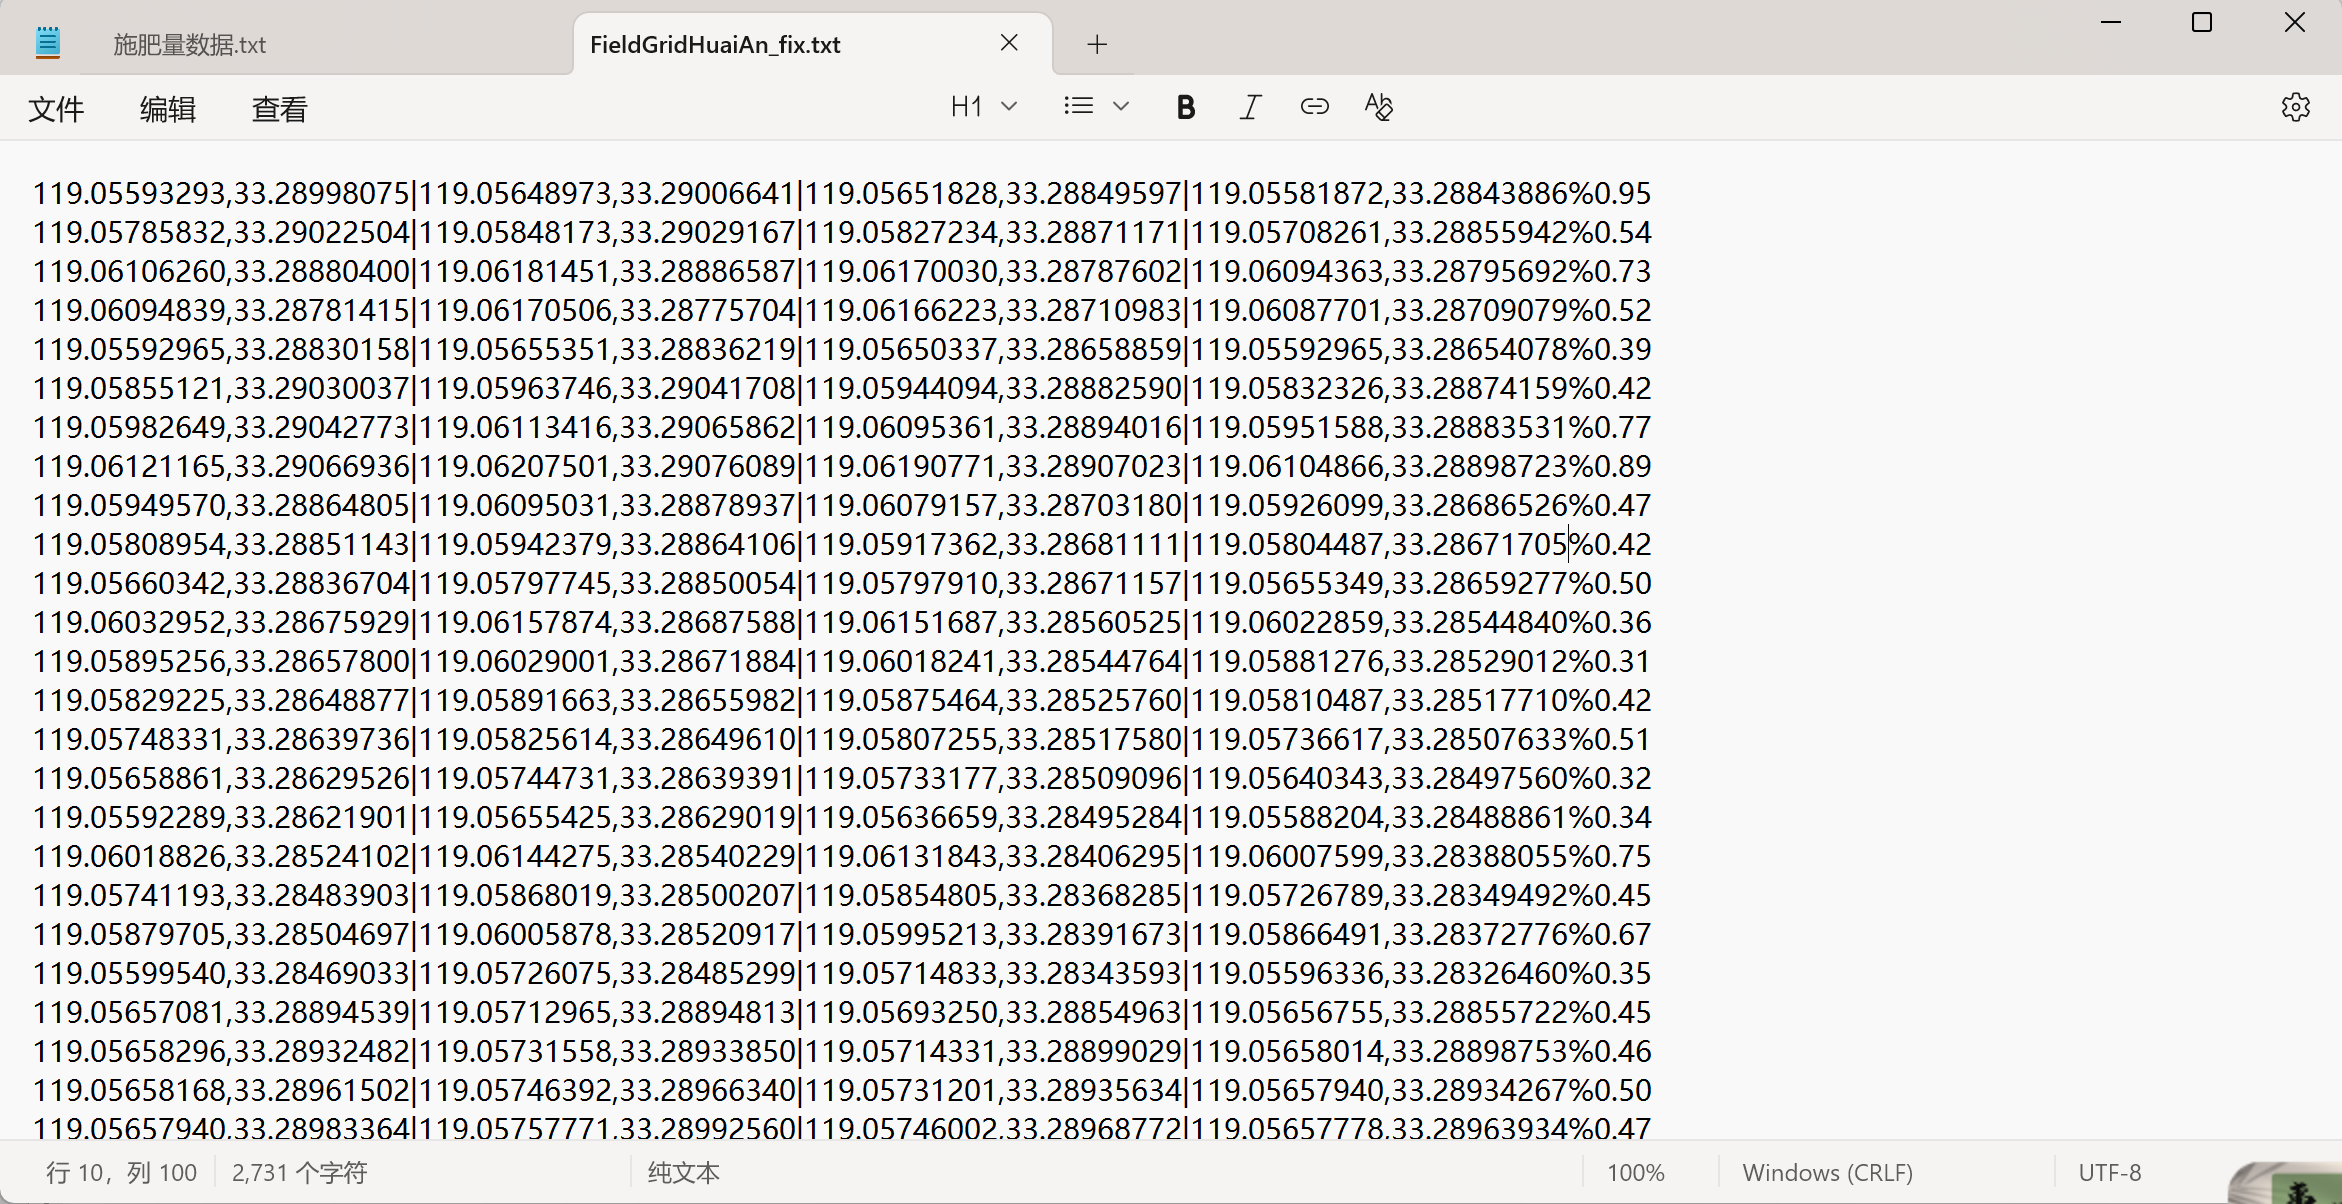
Task: Toggle bold formatting
Action: coord(1185,107)
